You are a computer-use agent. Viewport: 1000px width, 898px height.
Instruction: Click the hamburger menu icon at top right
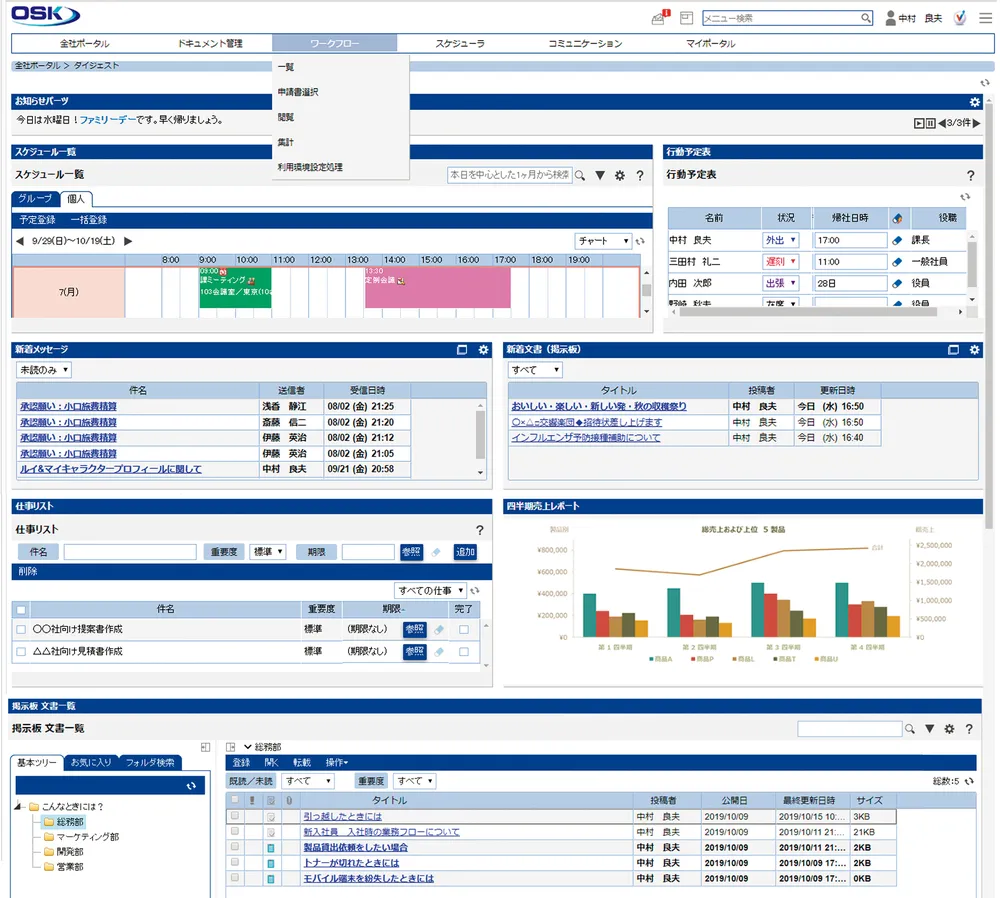[985, 18]
